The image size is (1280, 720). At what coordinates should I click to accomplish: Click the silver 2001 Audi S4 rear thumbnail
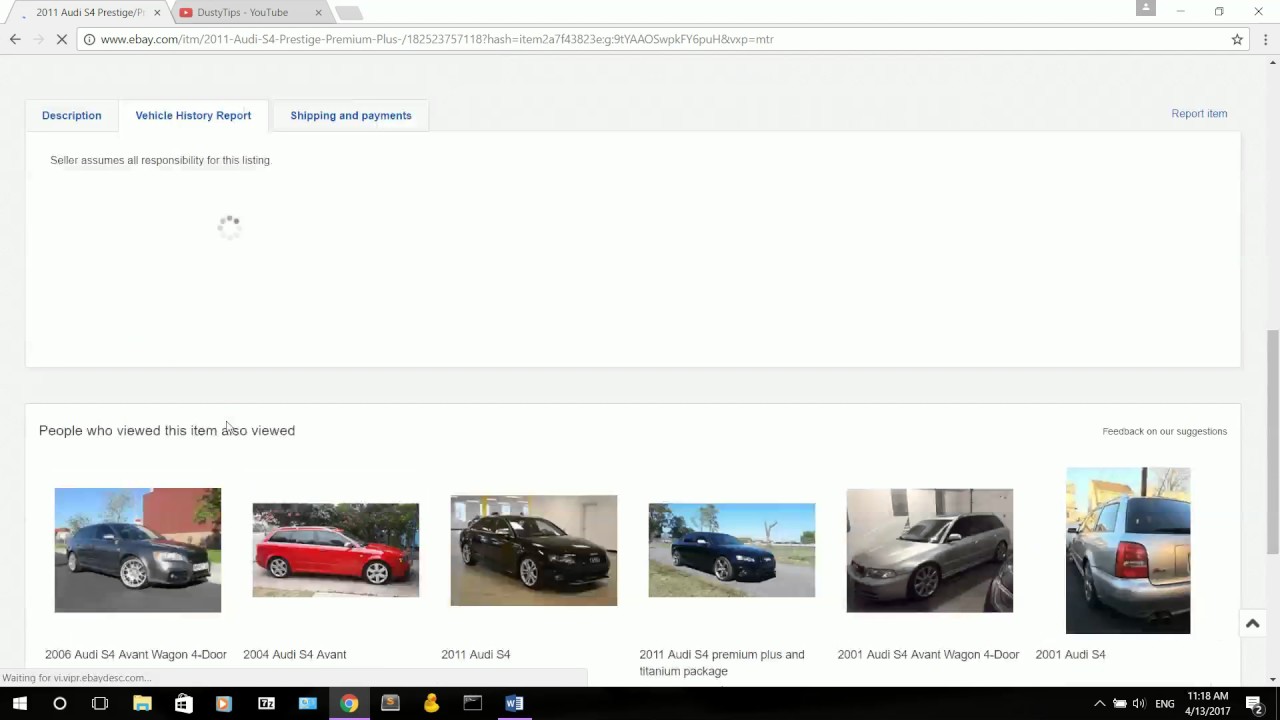(x=1128, y=550)
